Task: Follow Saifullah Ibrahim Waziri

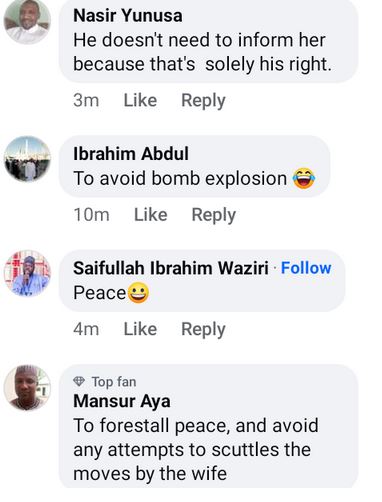Action: [x=306, y=268]
